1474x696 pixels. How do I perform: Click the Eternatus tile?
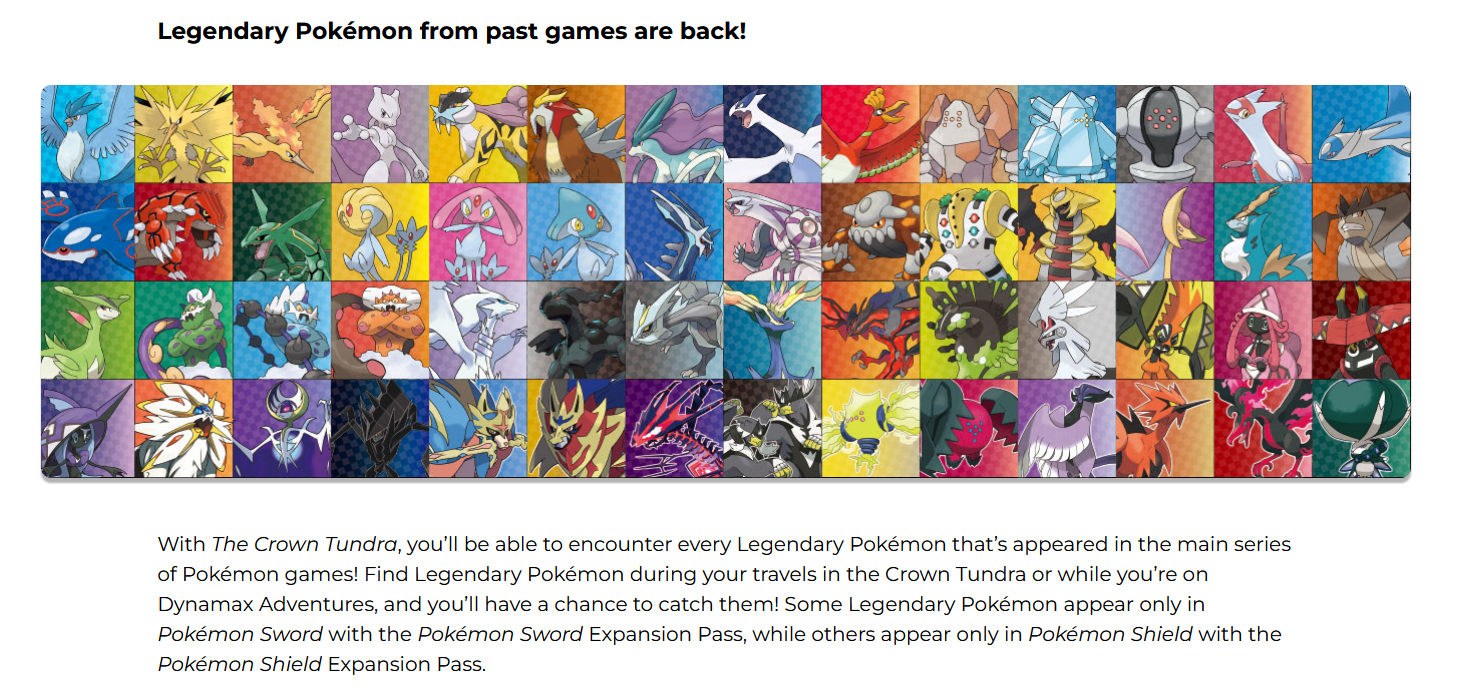(x=675, y=428)
